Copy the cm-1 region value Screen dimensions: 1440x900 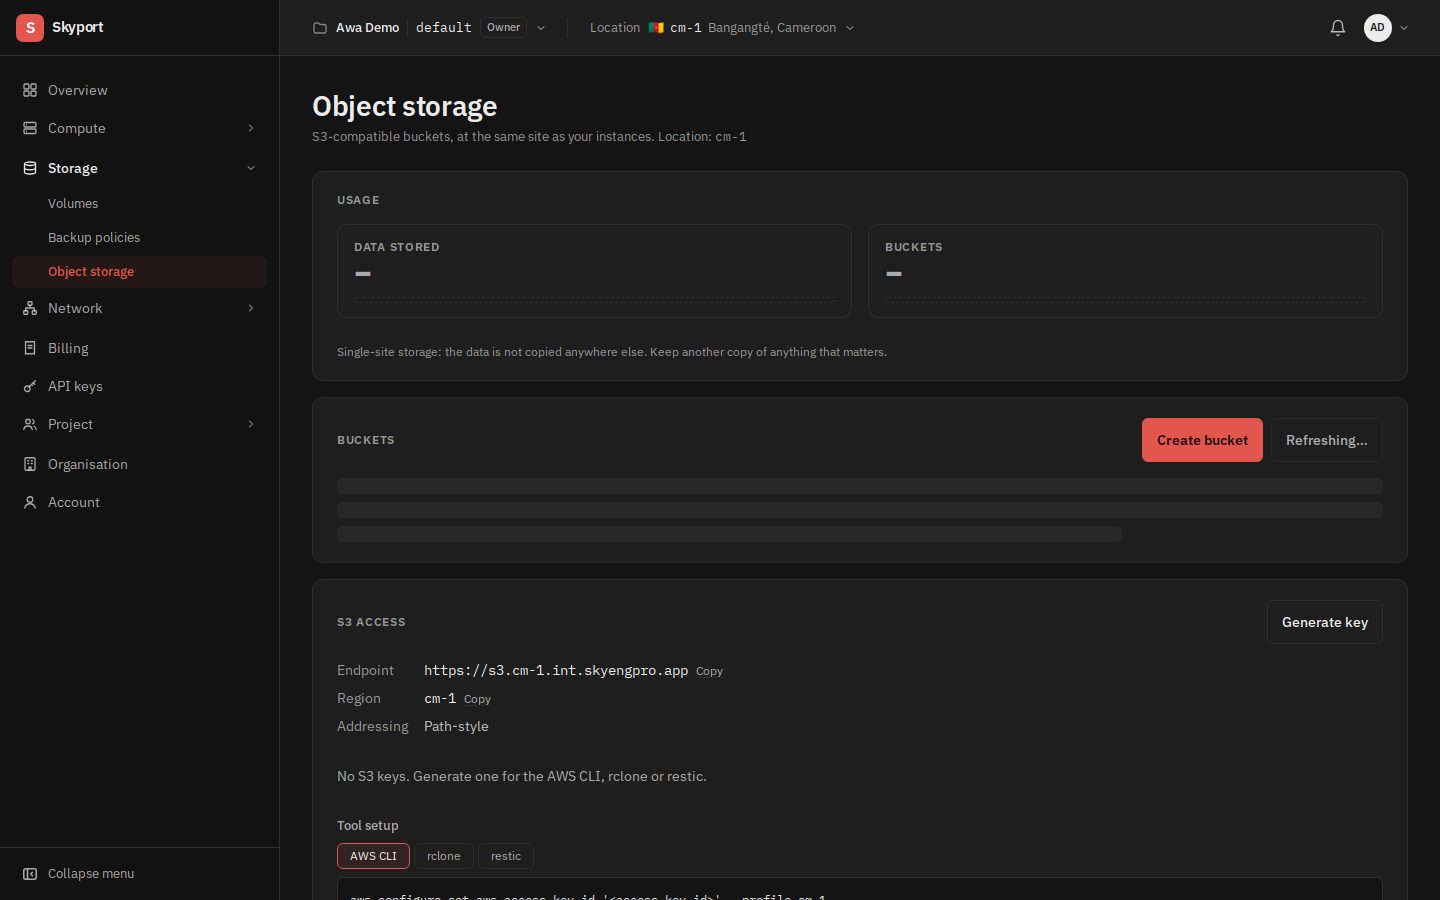click(477, 699)
